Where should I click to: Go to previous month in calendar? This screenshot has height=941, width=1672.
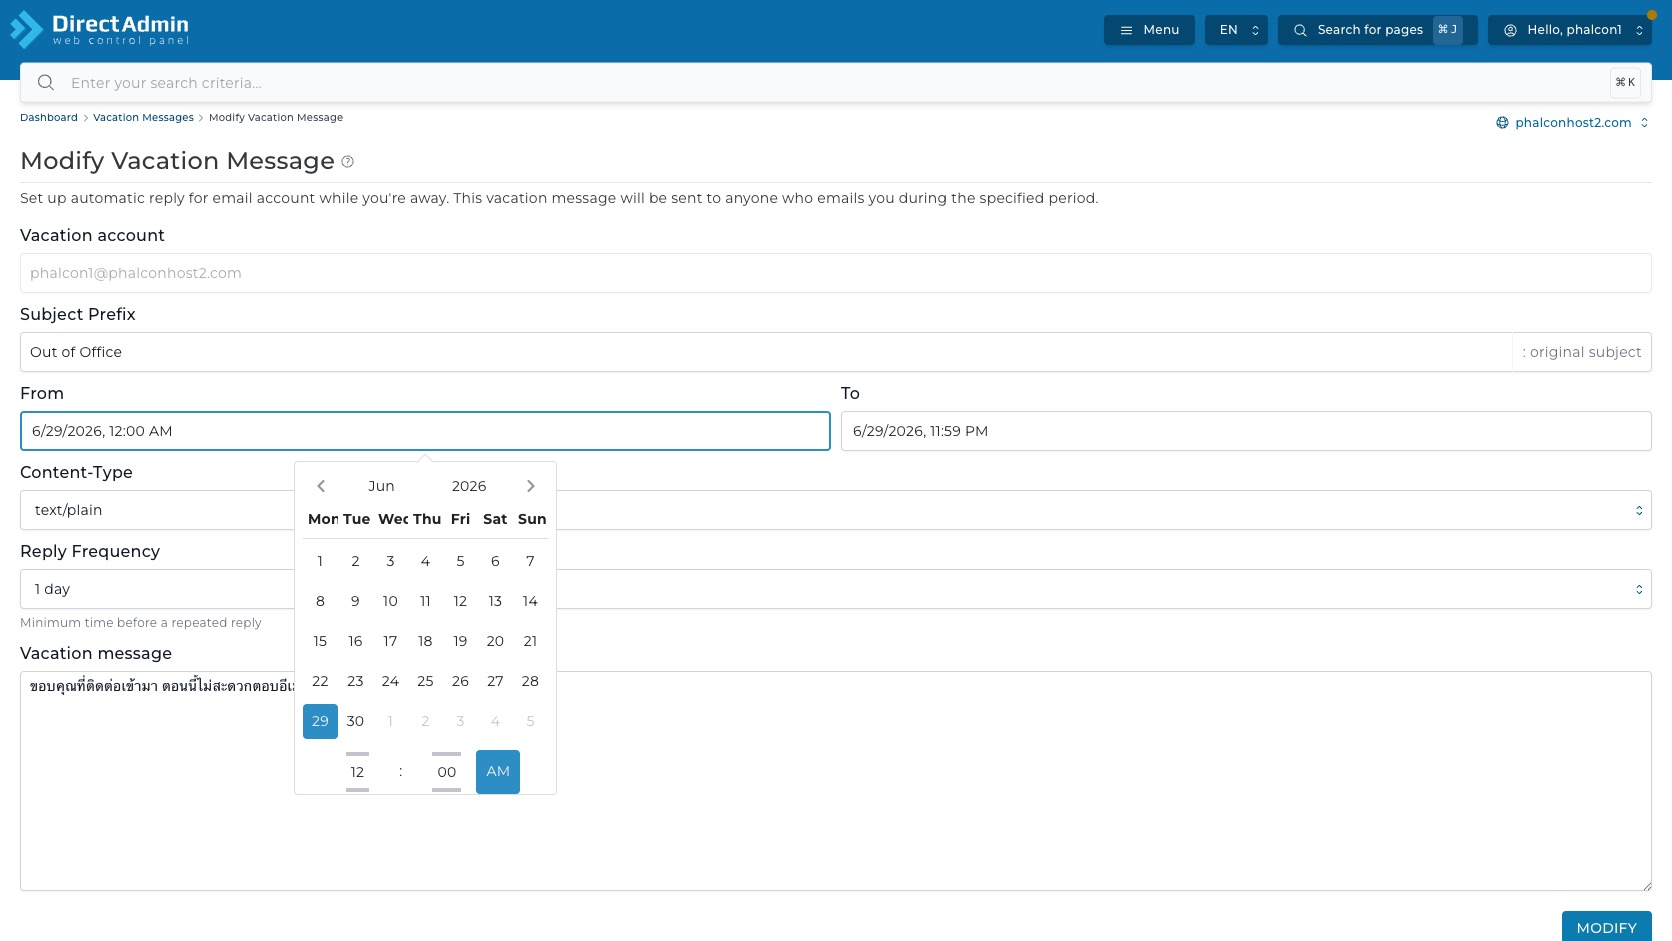[321, 486]
